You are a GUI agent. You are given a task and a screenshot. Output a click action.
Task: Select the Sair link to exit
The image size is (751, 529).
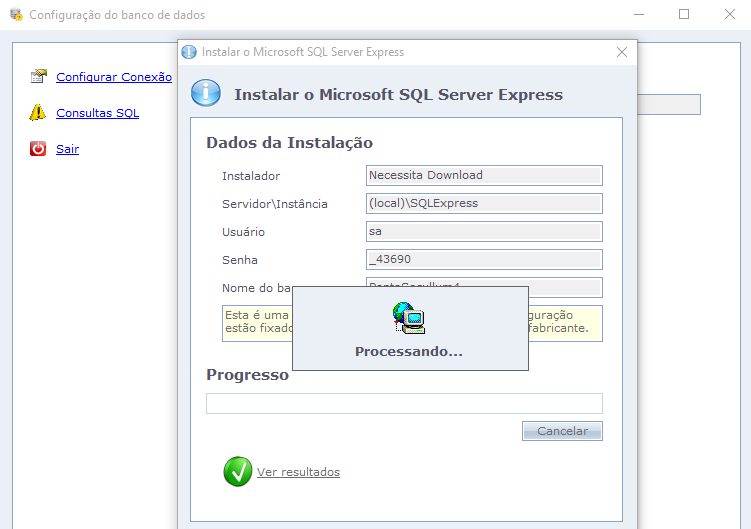pyautogui.click(x=67, y=149)
